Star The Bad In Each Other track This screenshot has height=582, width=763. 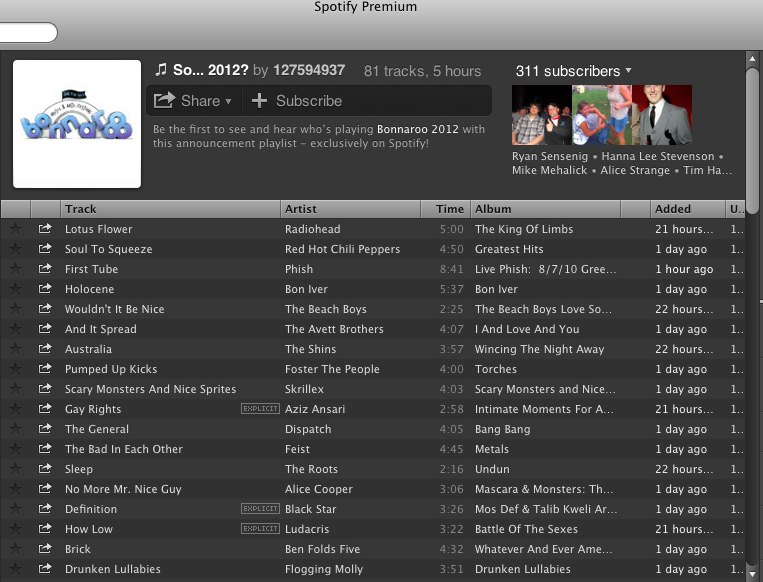[x=16, y=448]
